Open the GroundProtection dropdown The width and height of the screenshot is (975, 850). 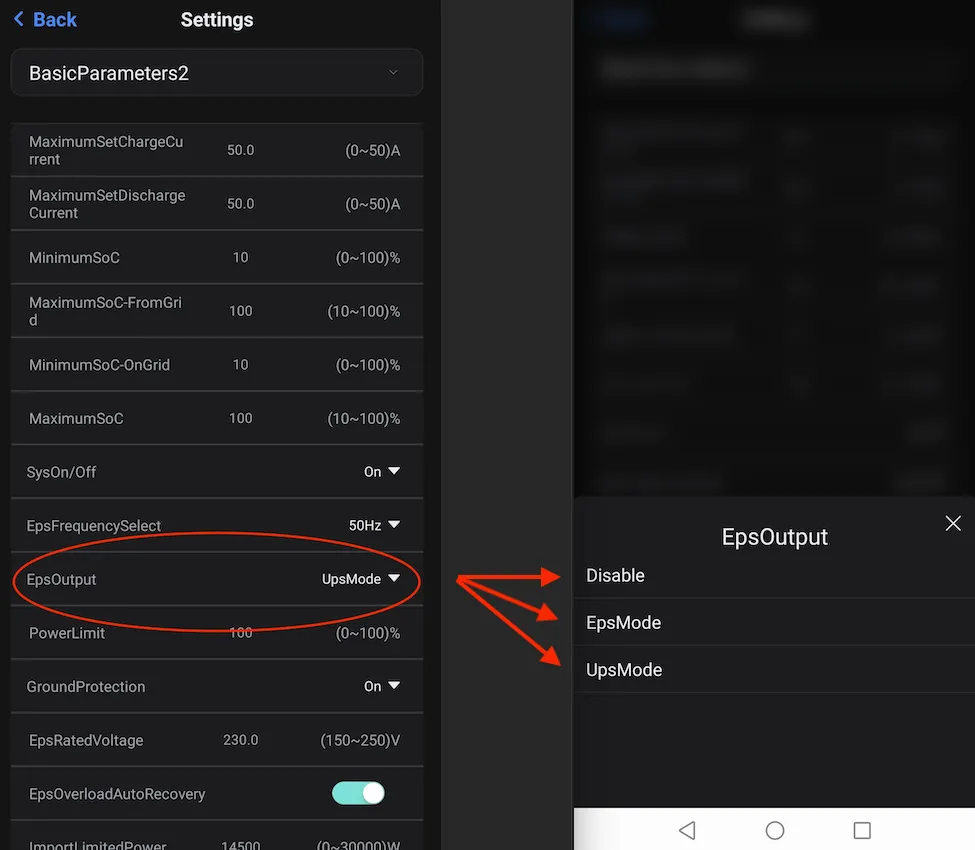pos(381,686)
